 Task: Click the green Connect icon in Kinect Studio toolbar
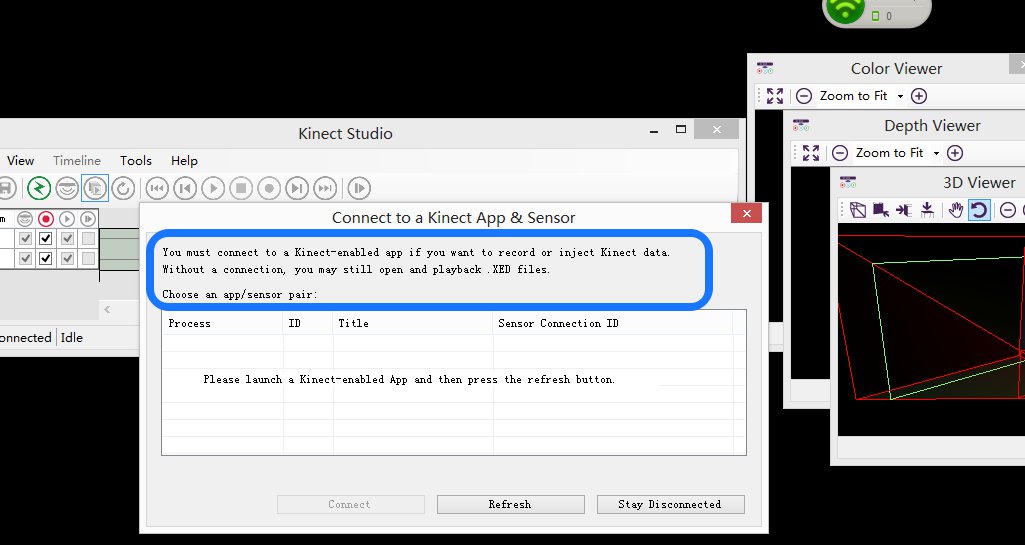(x=39, y=188)
